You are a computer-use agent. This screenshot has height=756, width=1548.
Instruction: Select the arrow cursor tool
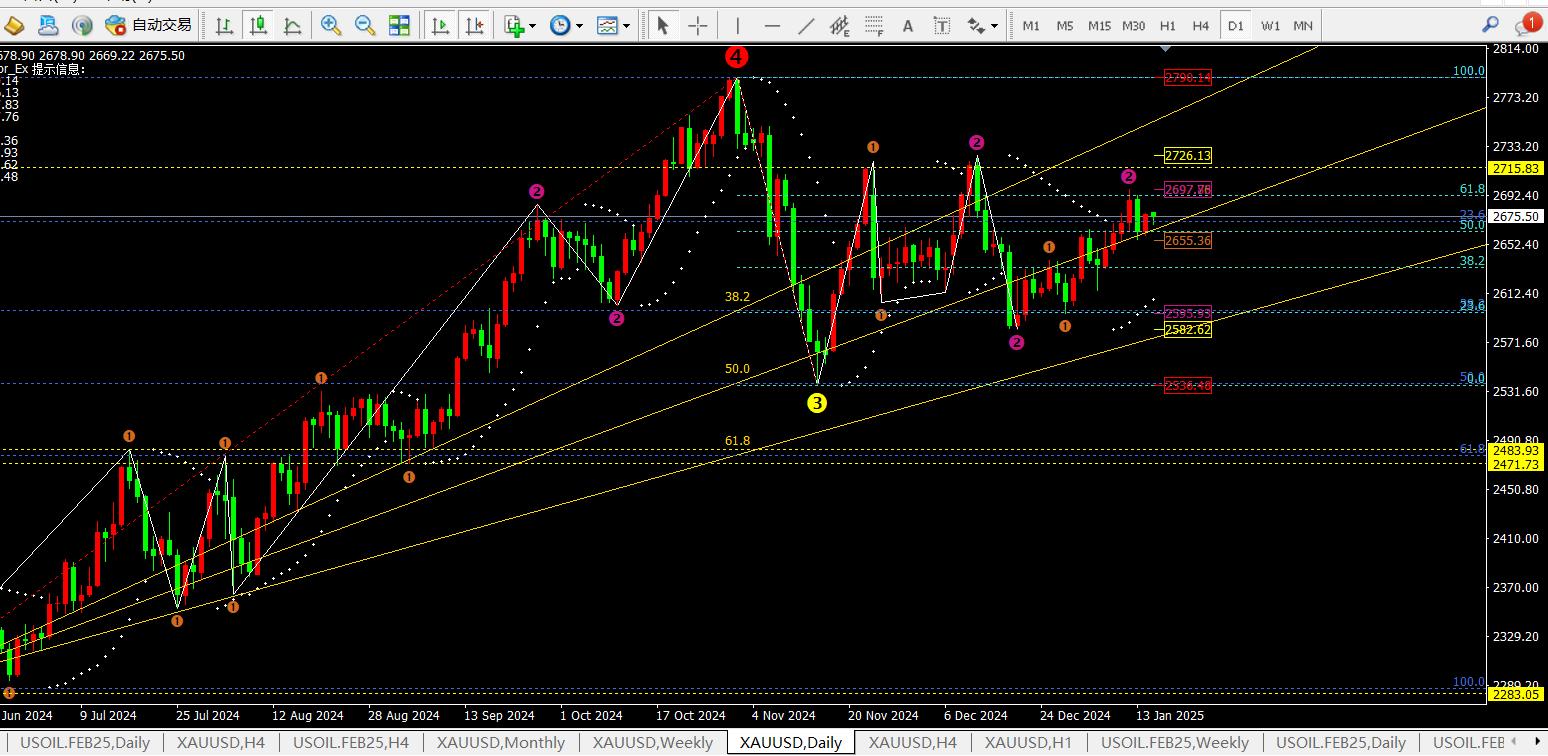click(x=662, y=25)
